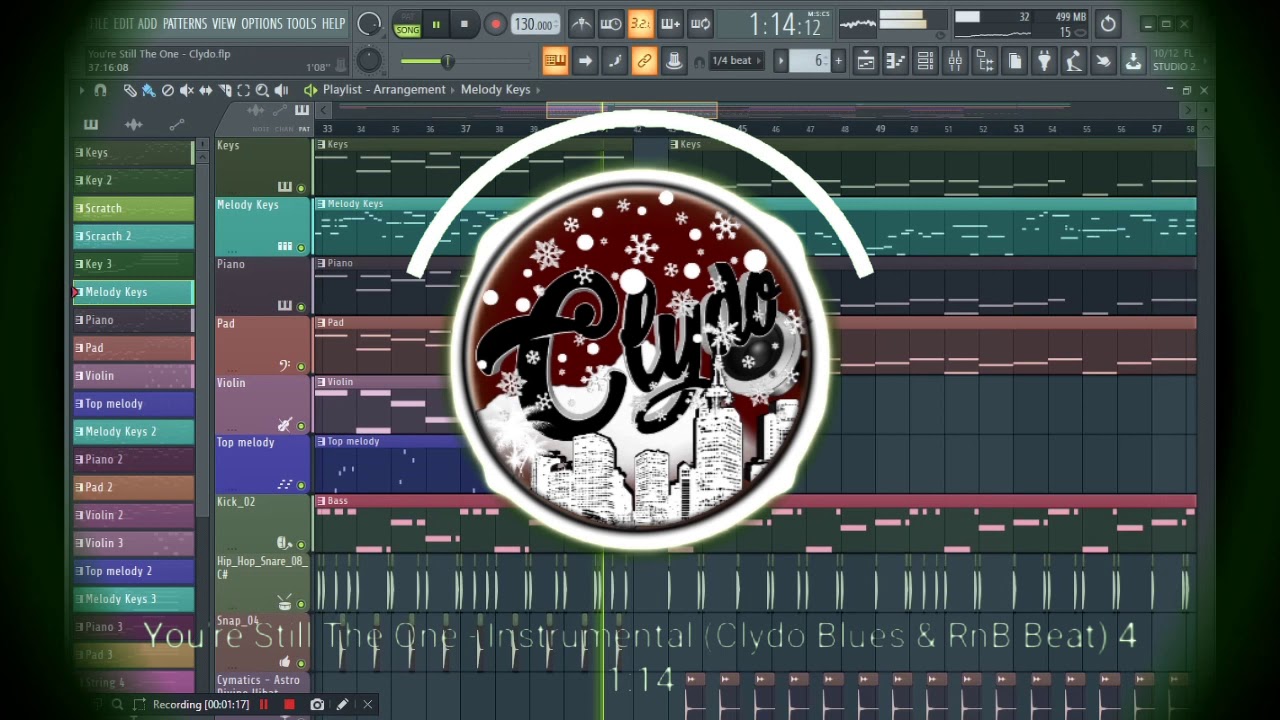Image resolution: width=1280 pixels, height=720 pixels.
Task: Click auto-scroll arrow icon
Action: 585,61
